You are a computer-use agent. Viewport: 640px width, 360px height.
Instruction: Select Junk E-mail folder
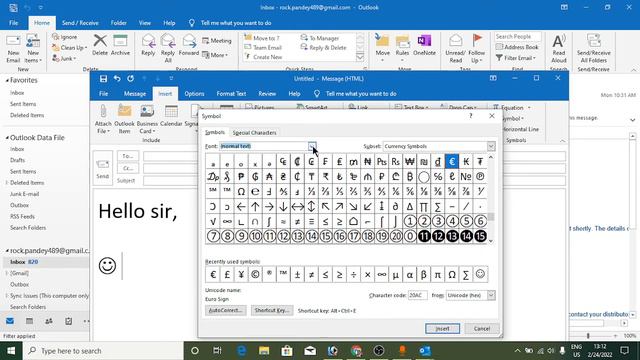pos(24,194)
